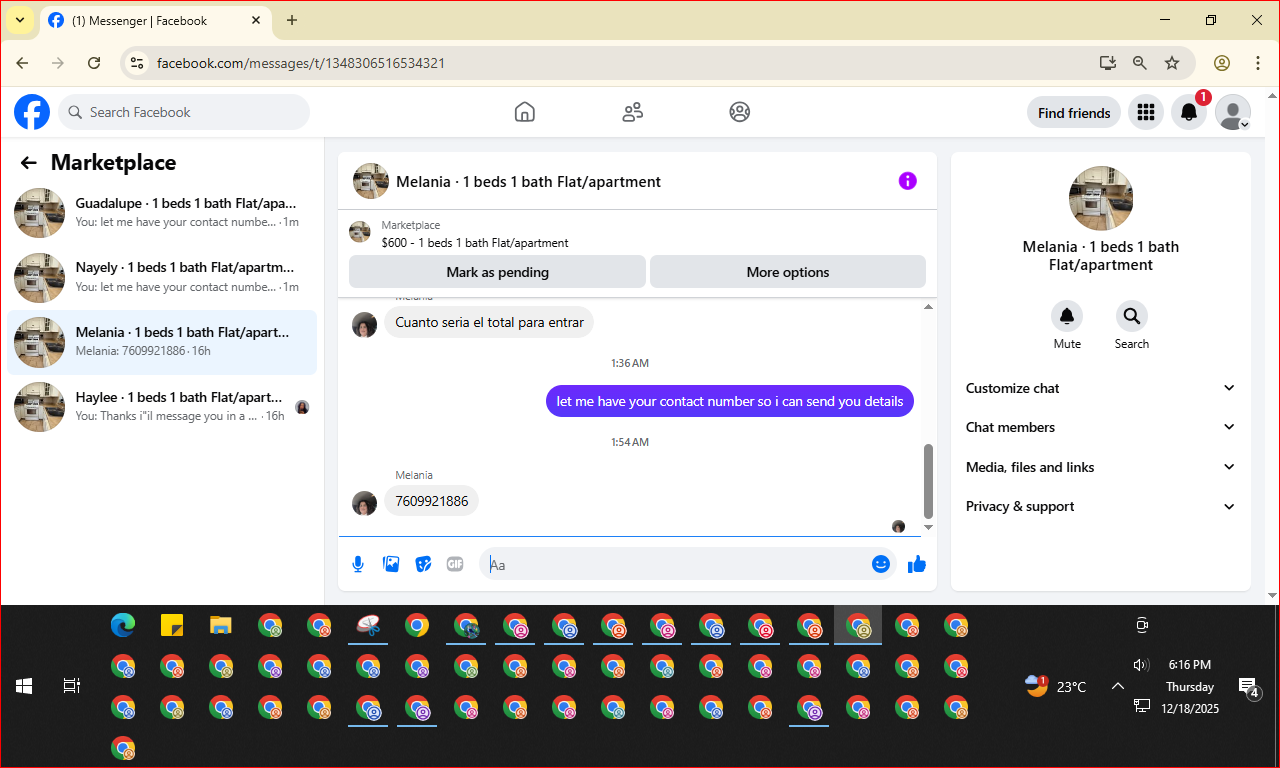Click Melania's avatar beside the 7609921886 message
This screenshot has height=768, width=1280.
click(x=365, y=503)
